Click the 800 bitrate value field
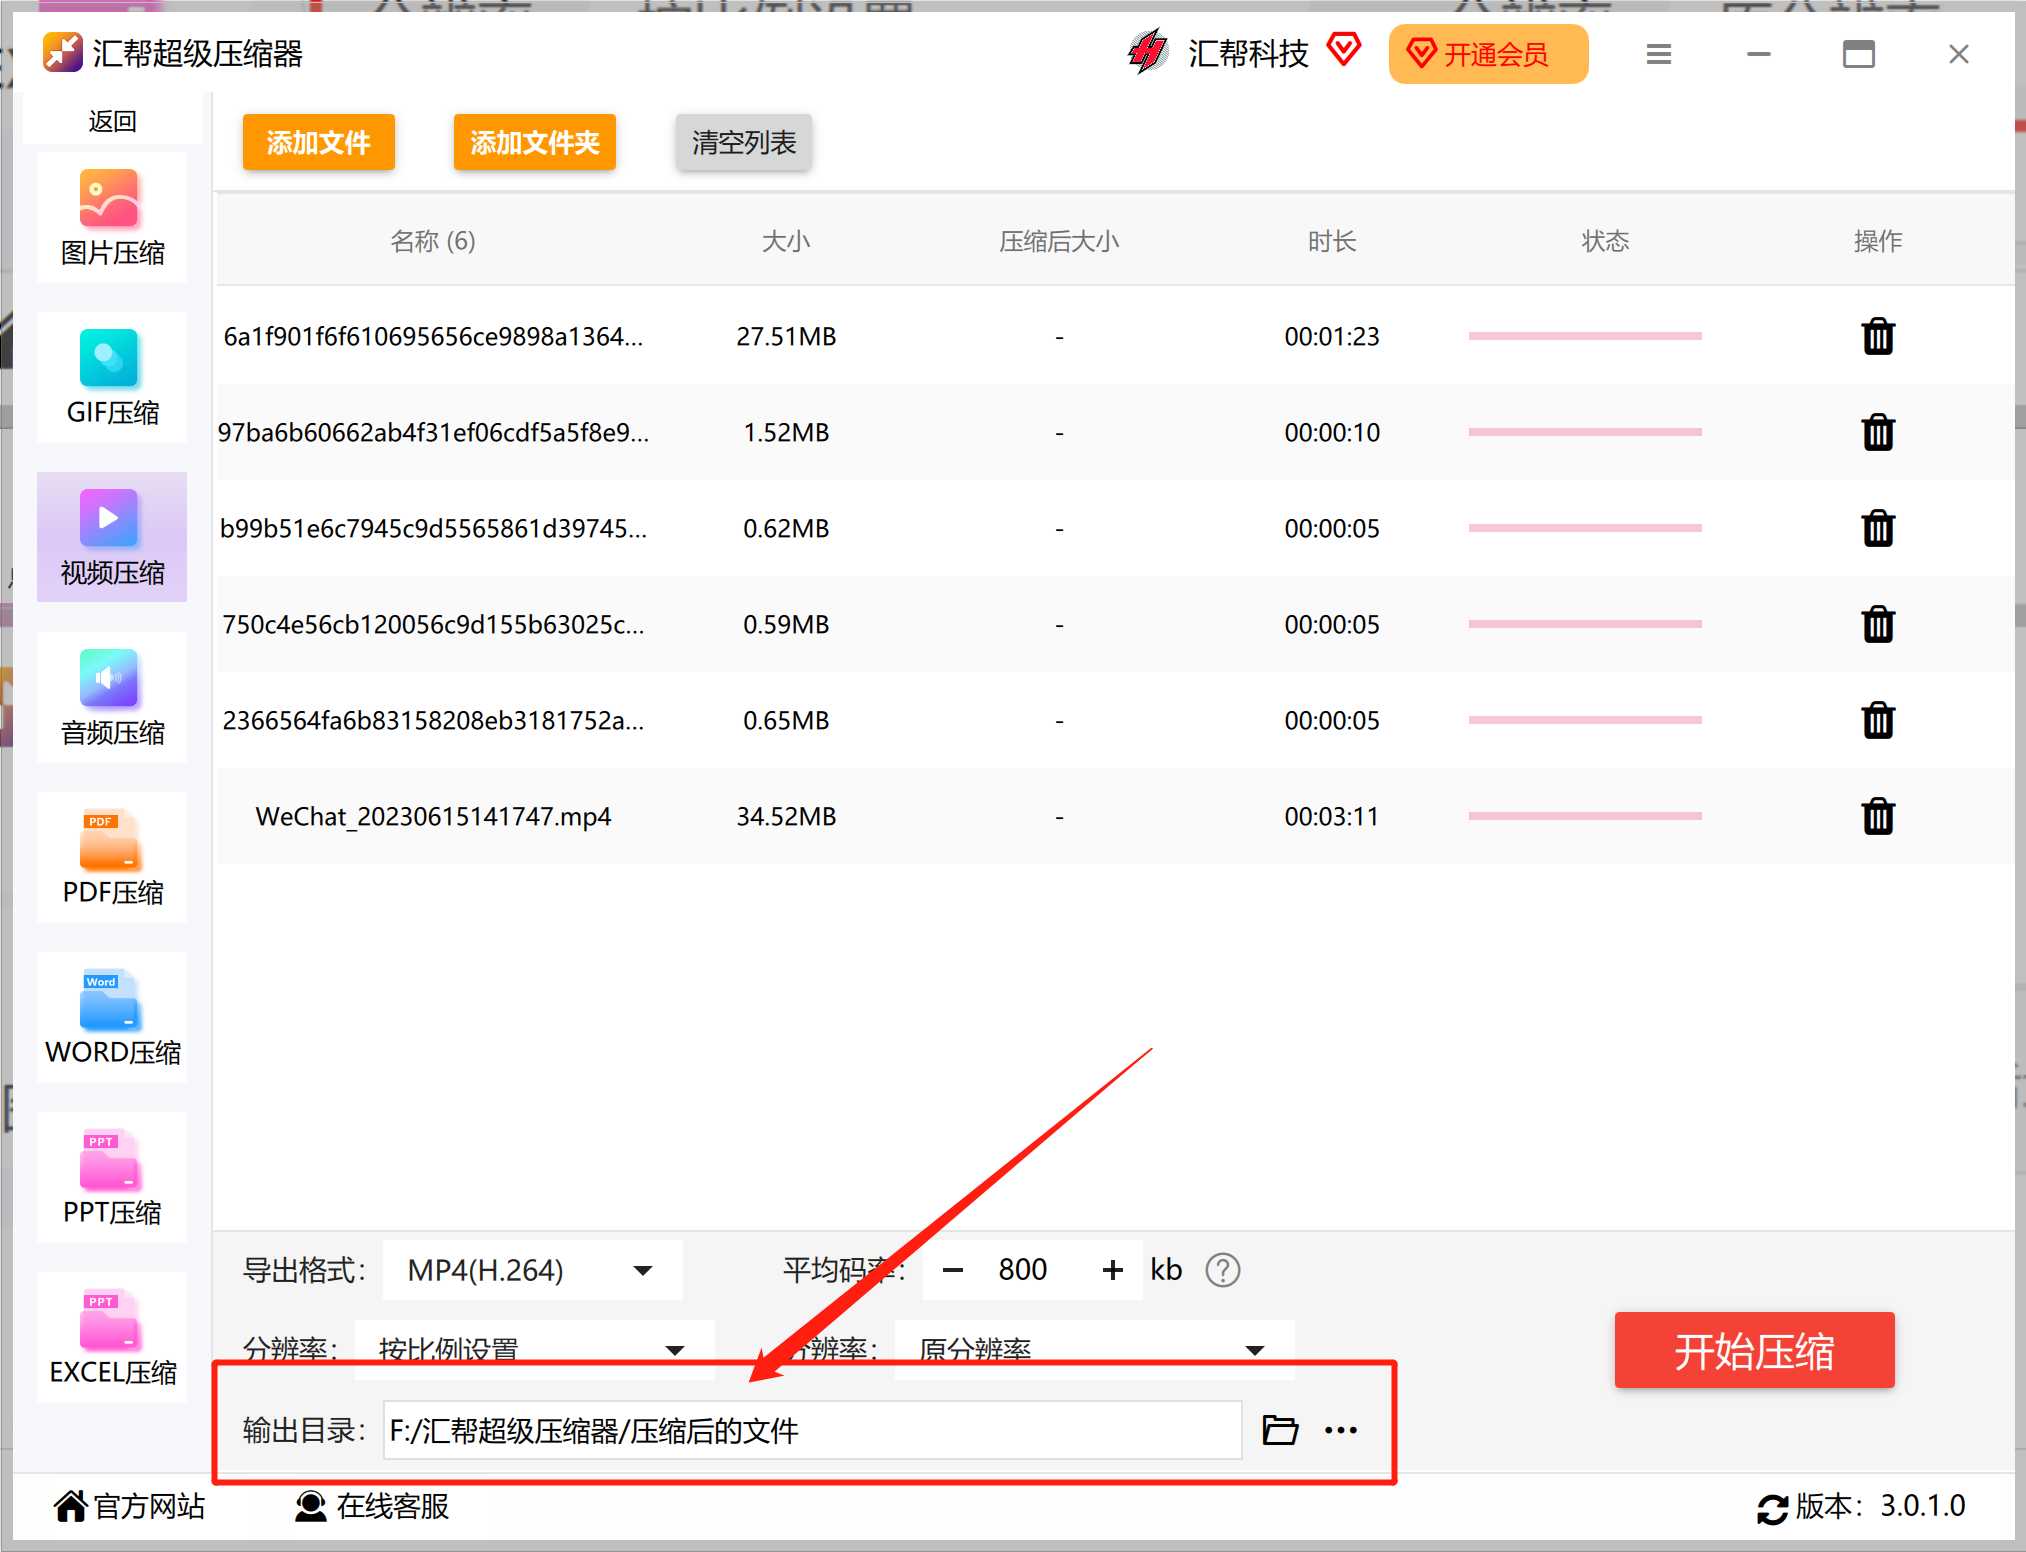 click(1023, 1270)
